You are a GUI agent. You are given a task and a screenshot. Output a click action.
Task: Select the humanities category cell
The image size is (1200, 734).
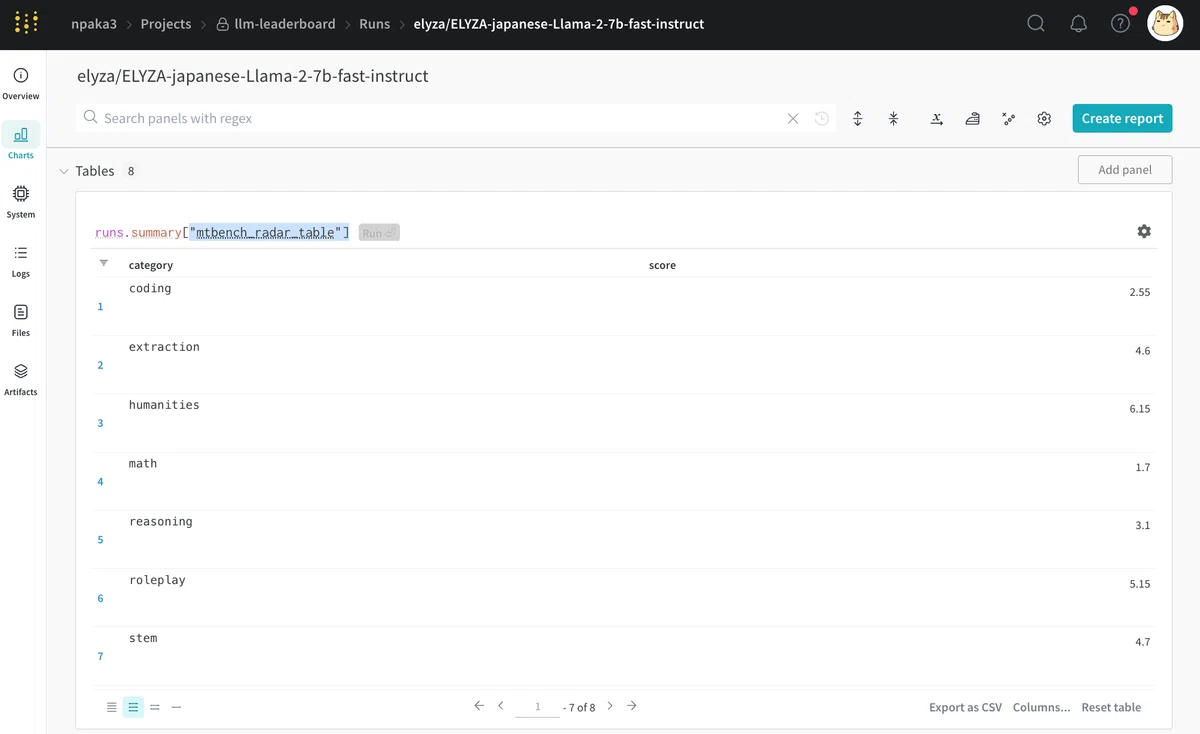coord(164,405)
